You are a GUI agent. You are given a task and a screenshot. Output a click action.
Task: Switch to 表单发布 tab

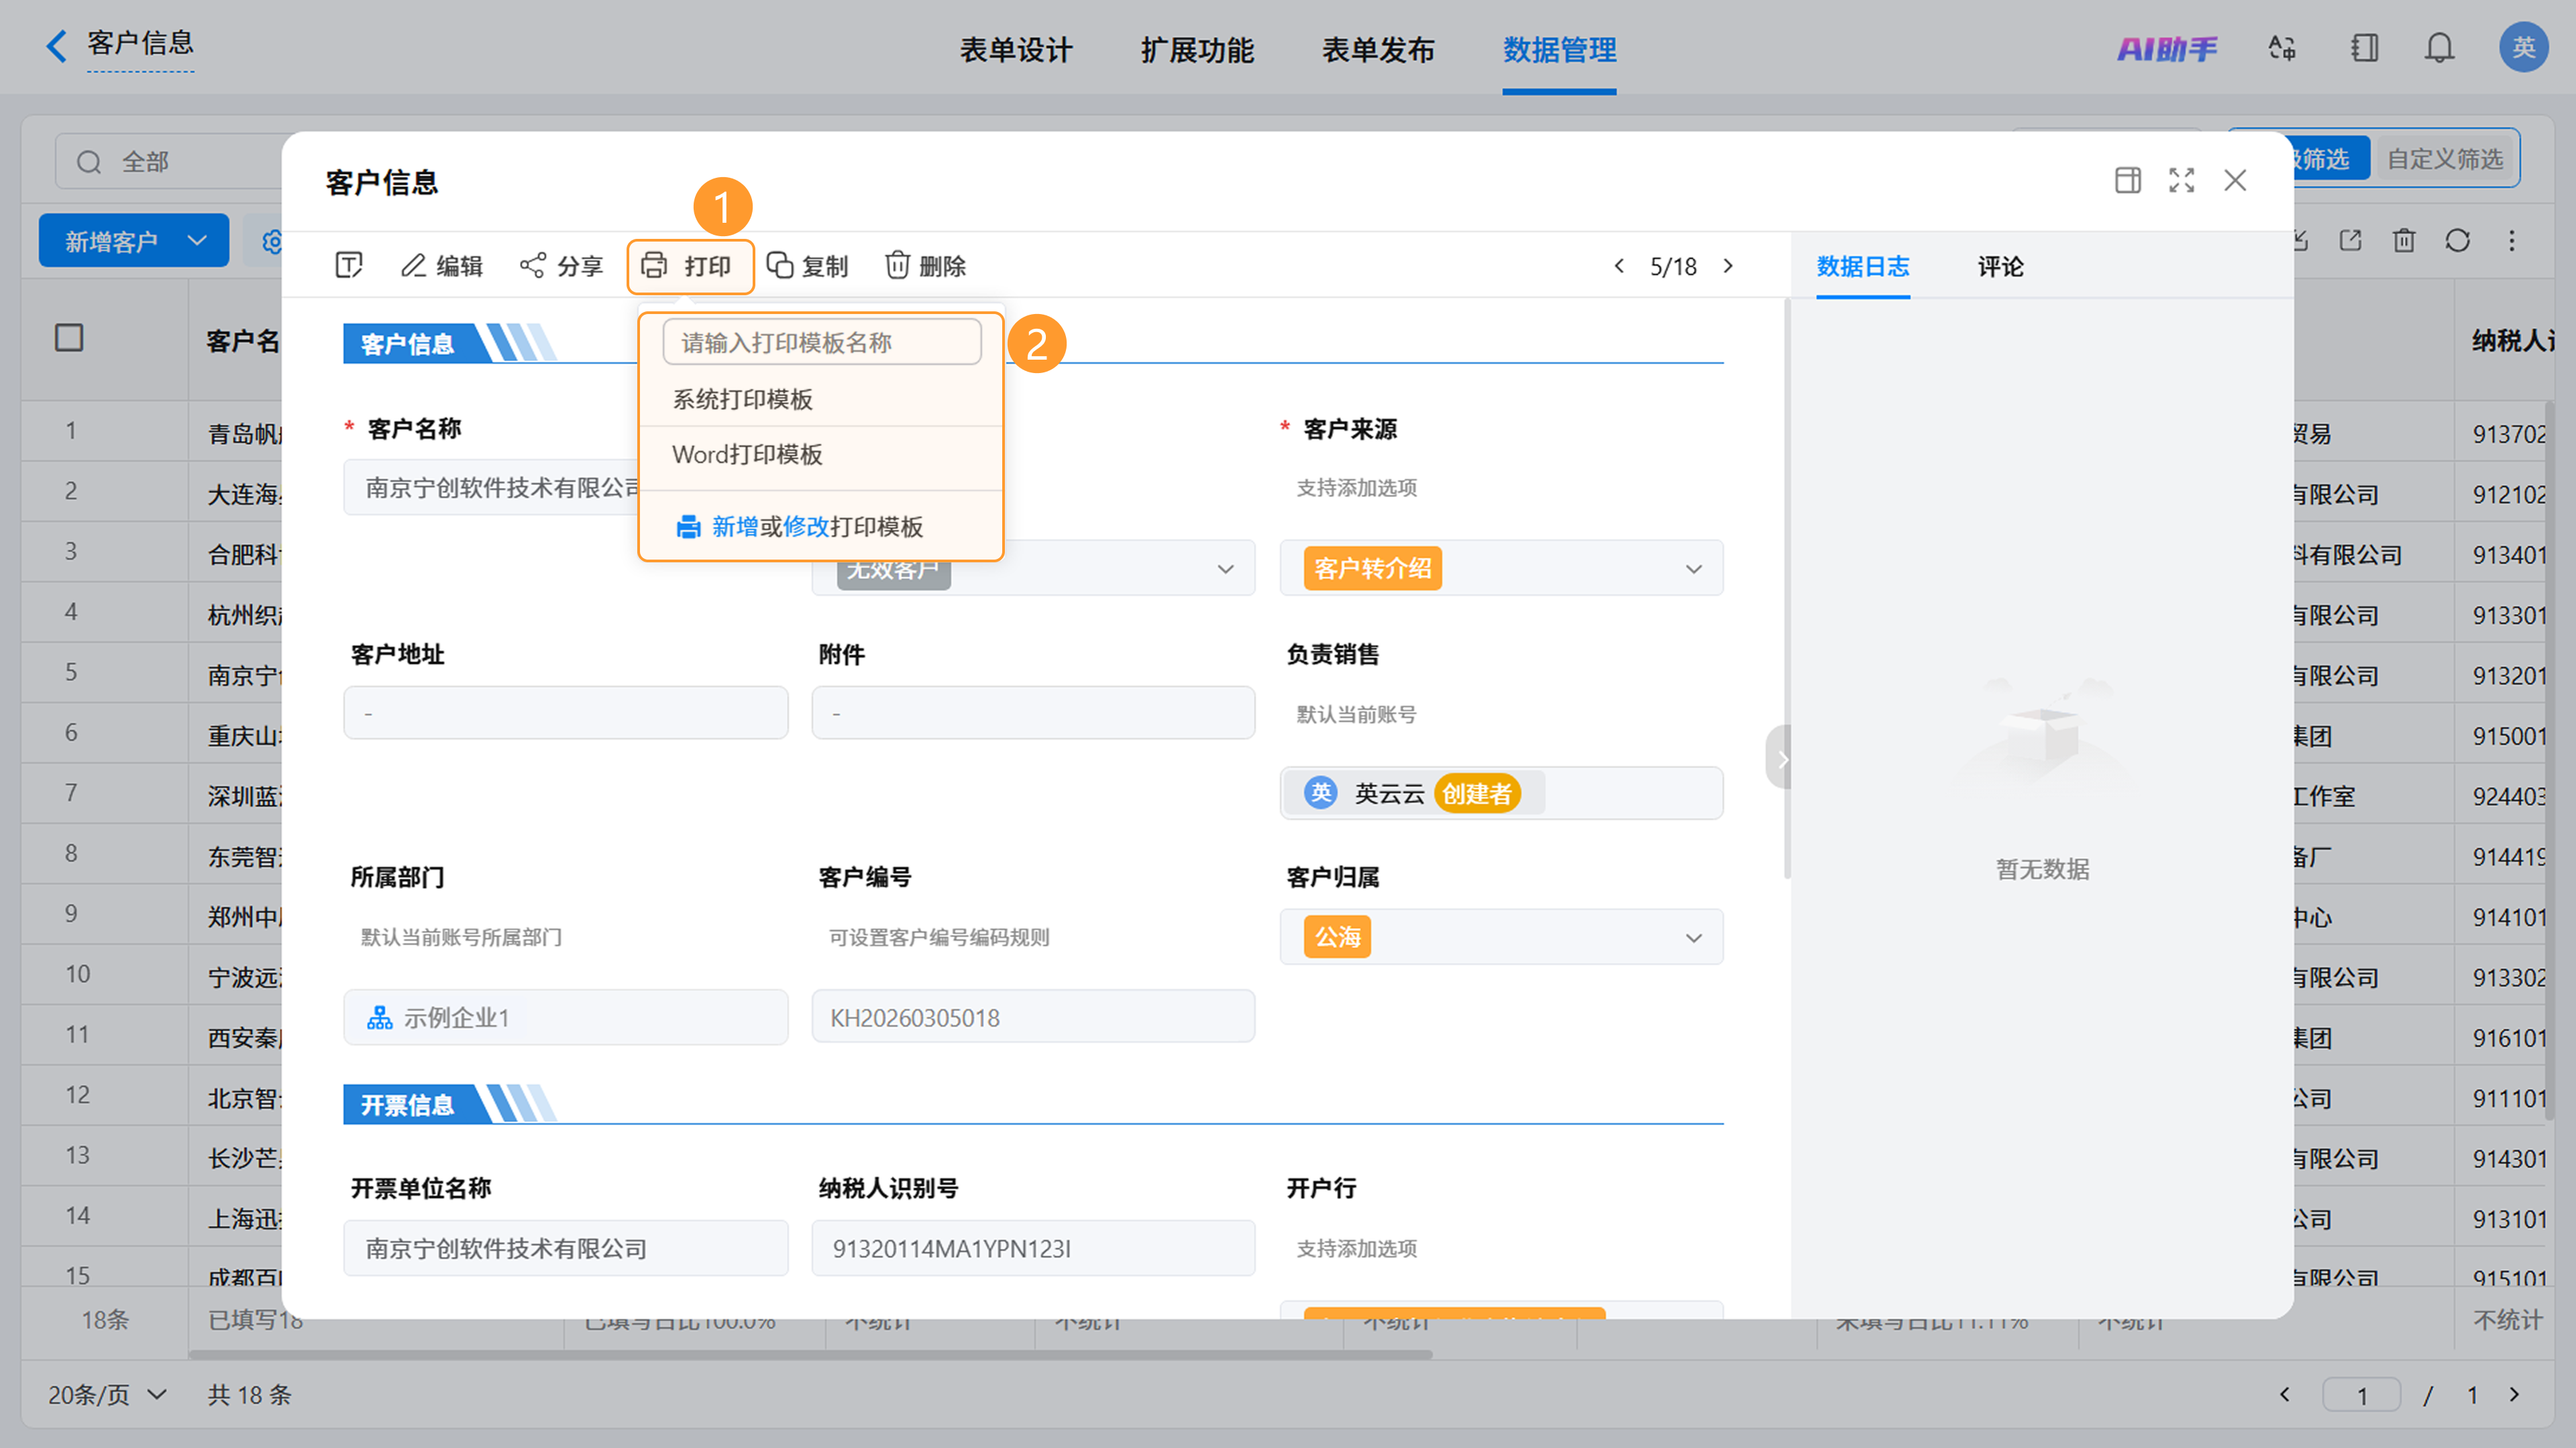point(1378,50)
